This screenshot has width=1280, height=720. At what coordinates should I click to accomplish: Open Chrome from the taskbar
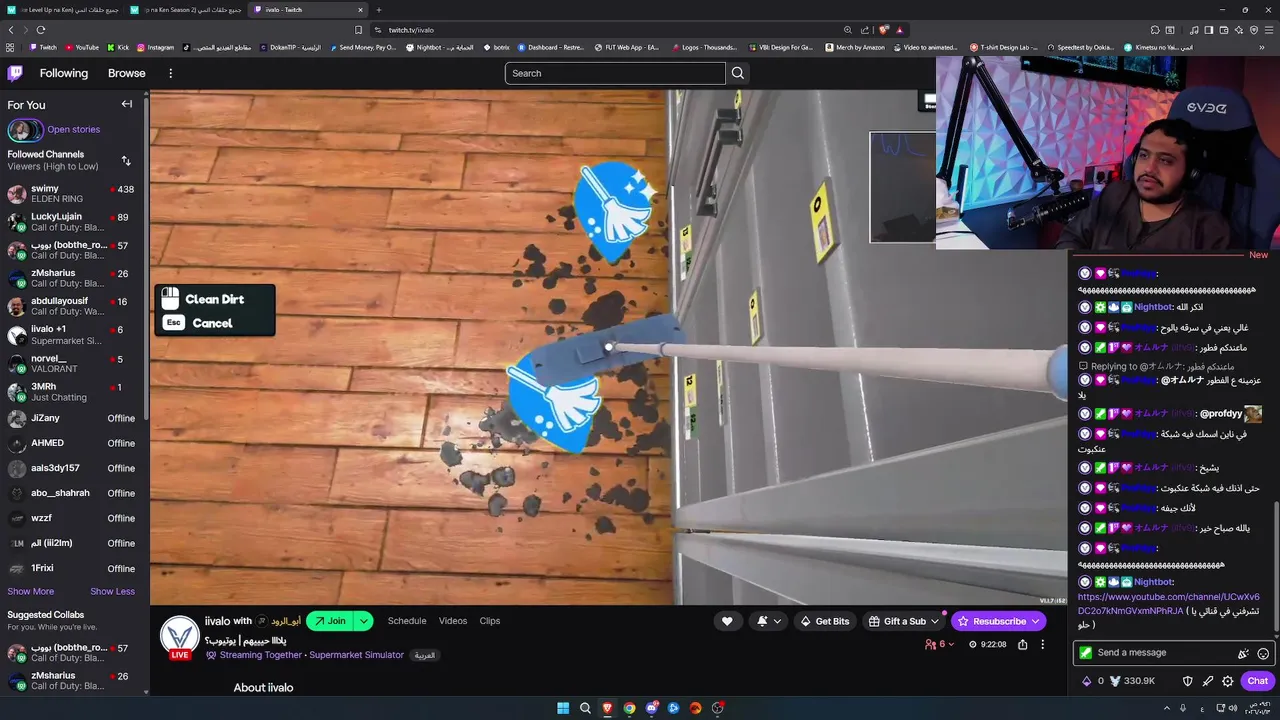click(629, 708)
